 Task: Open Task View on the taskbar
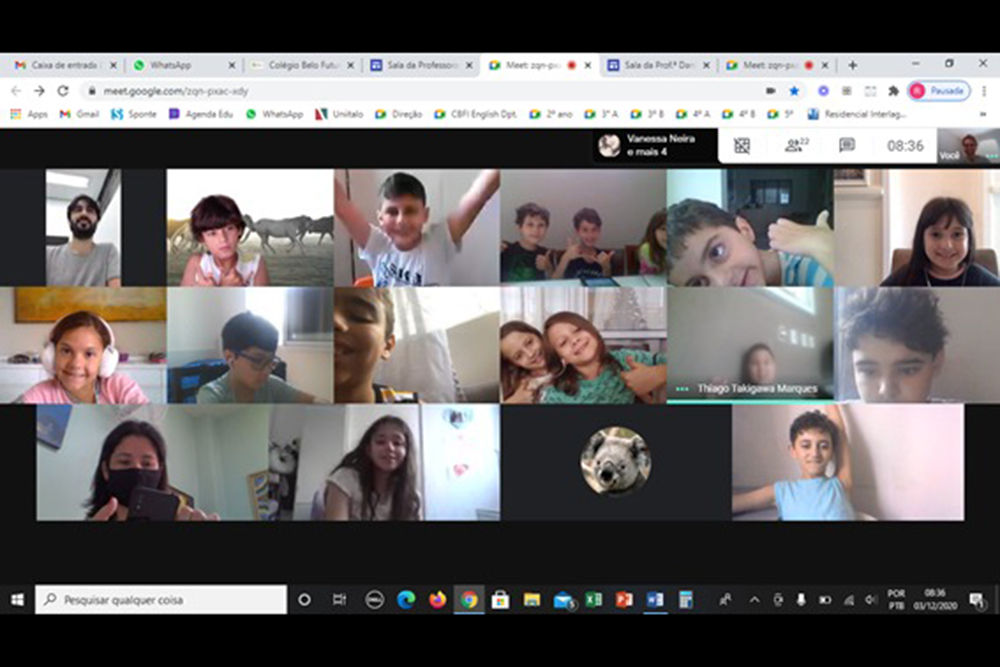coord(339,599)
